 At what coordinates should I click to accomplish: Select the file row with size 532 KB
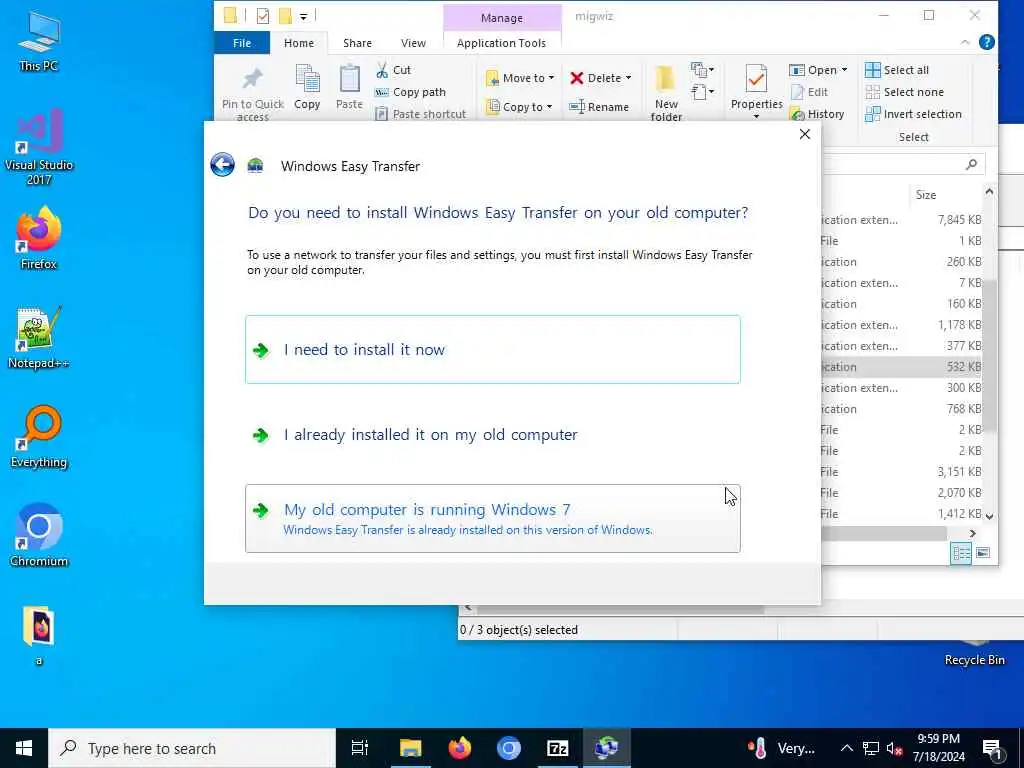click(x=902, y=367)
